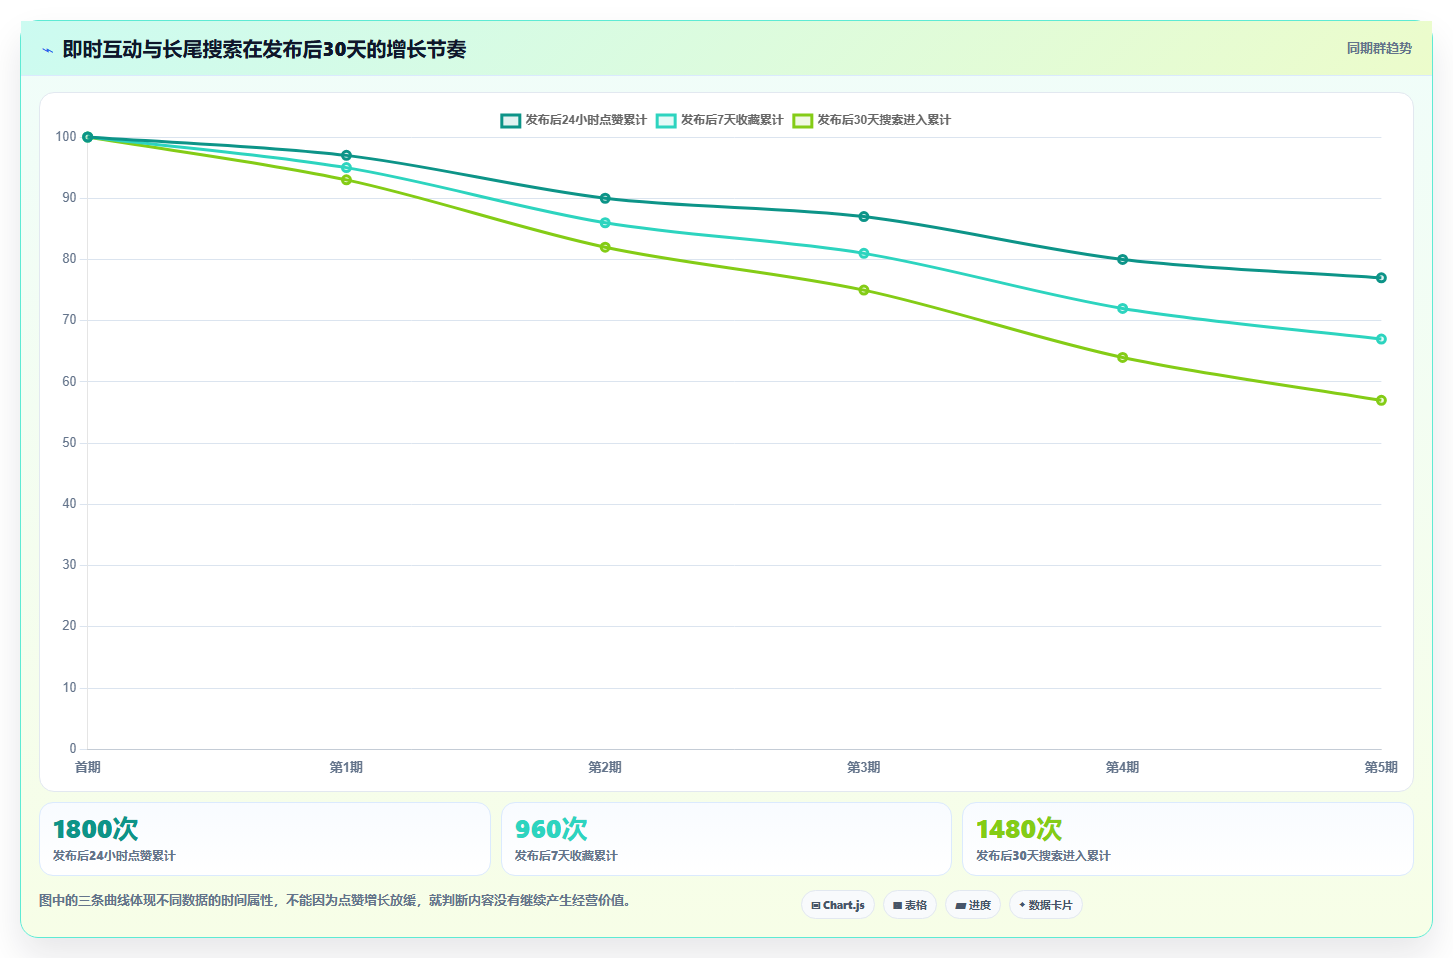The image size is (1453, 958).
Task: Click the y-axis value 0
Action: click(73, 749)
